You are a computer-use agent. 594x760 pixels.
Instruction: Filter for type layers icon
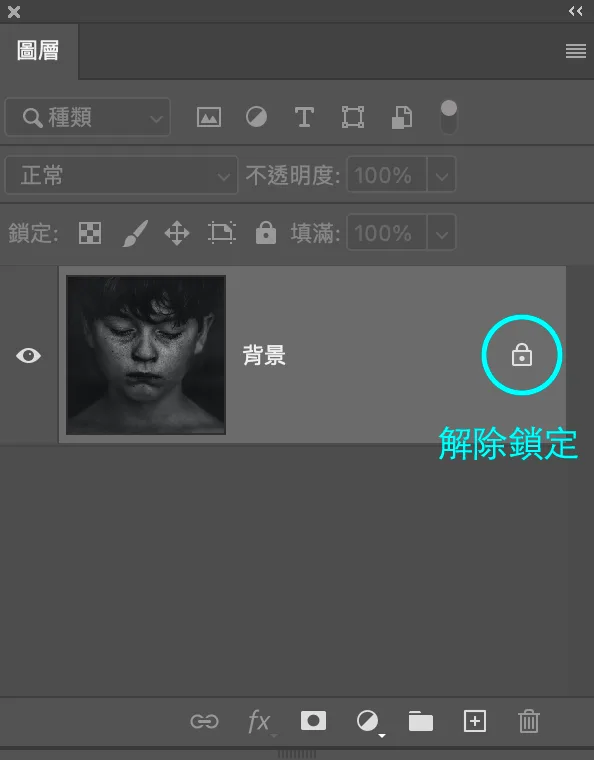click(x=304, y=117)
